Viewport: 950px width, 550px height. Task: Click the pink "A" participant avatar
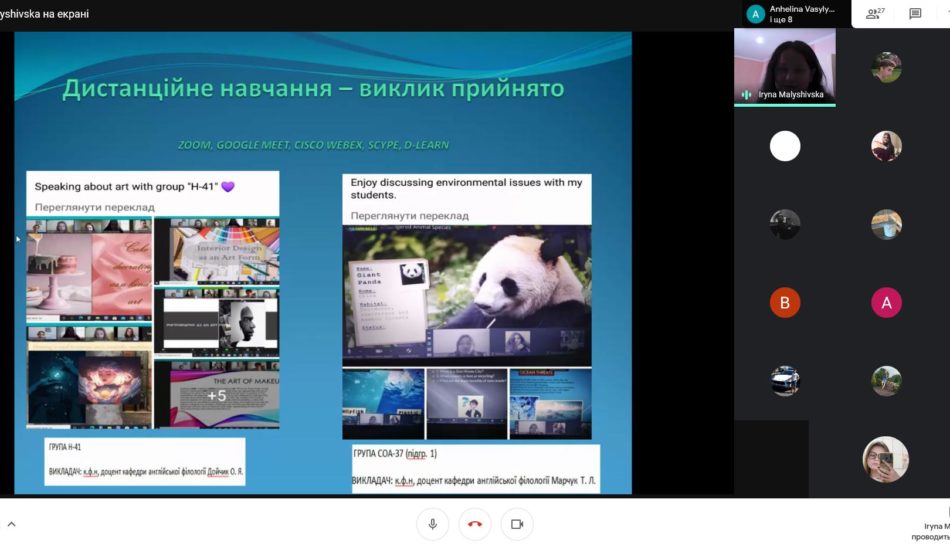click(x=886, y=302)
